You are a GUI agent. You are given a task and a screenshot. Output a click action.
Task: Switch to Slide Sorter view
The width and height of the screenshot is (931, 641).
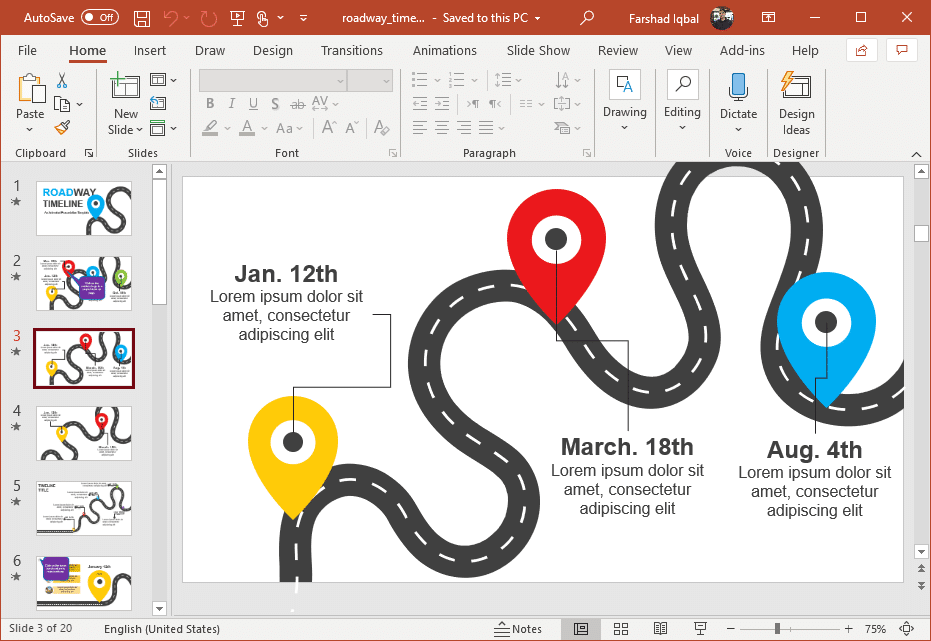pyautogui.click(x=620, y=629)
